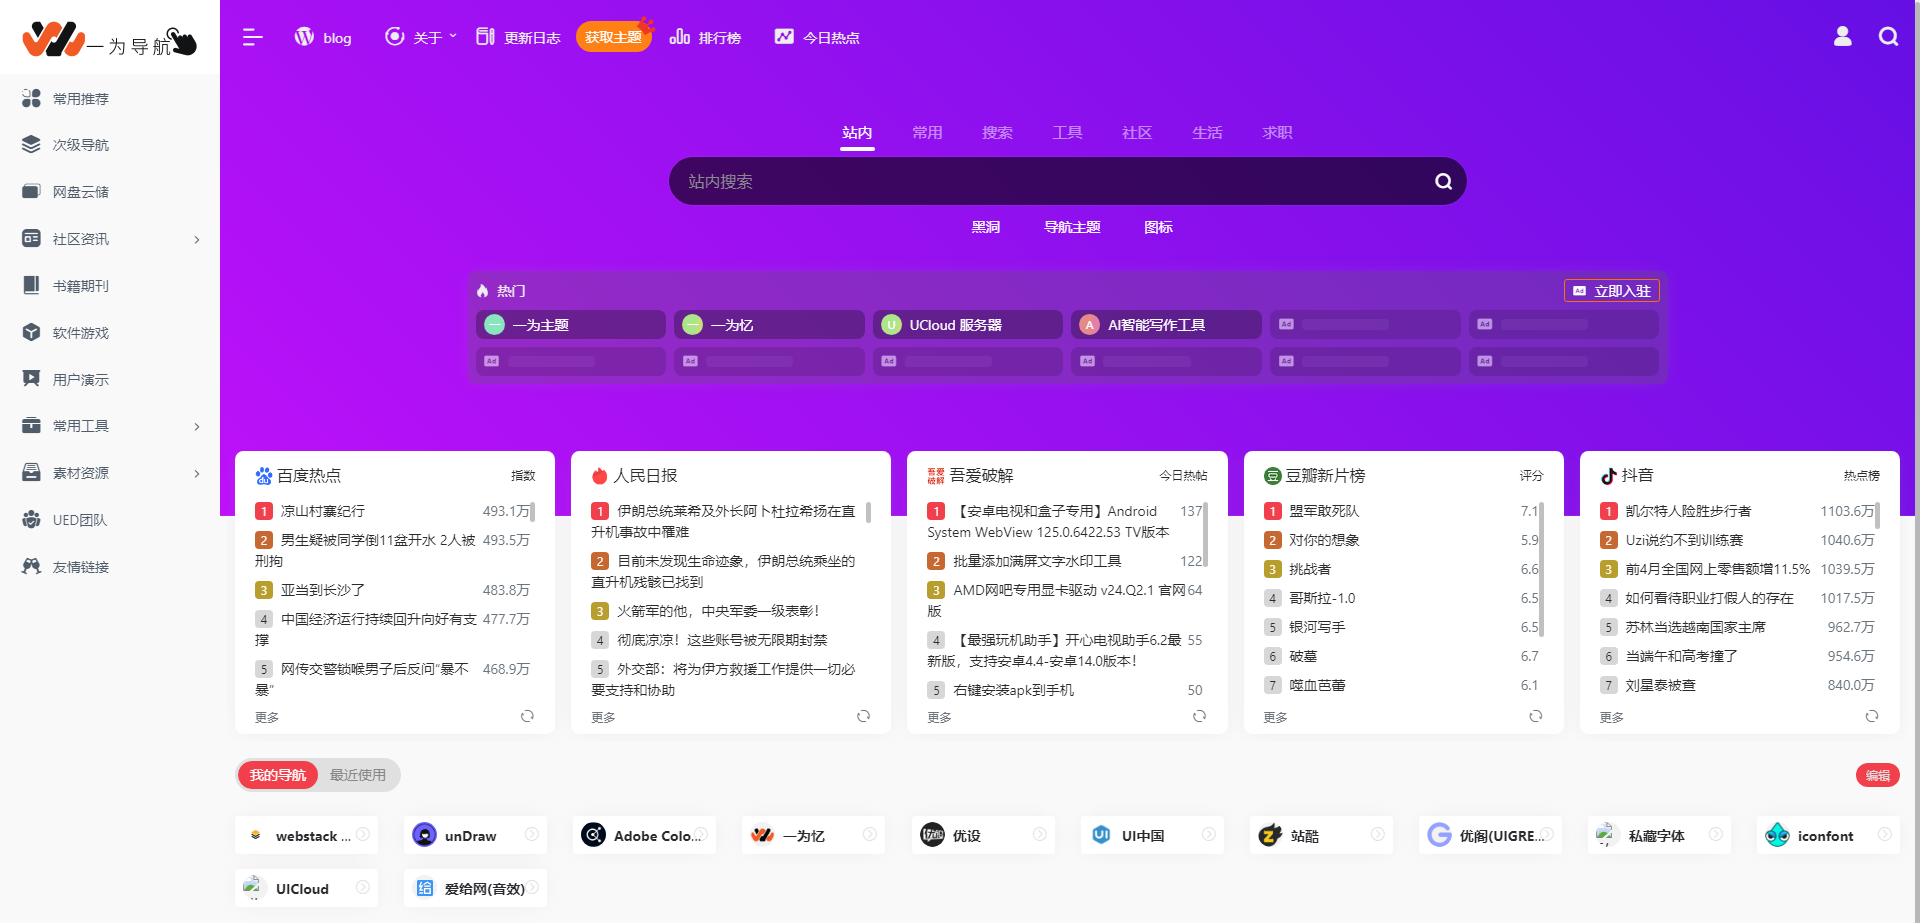Expand the 常用工具 sidebar submenu
Viewport: 1920px width, 923px height.
pos(196,427)
